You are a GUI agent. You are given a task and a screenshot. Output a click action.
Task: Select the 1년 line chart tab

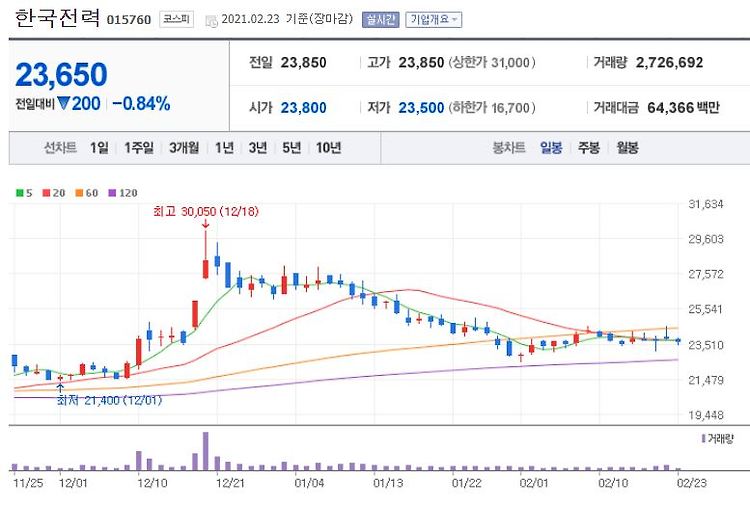pos(224,148)
